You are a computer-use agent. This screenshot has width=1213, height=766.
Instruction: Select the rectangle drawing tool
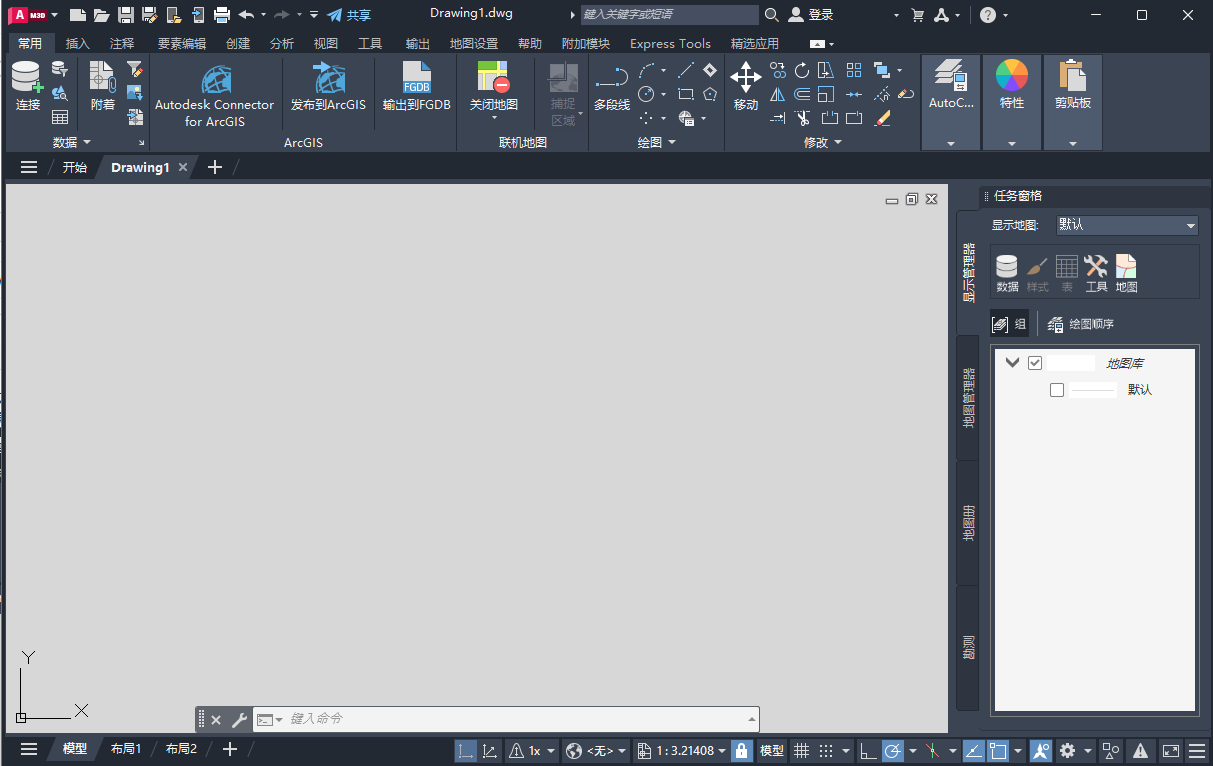point(684,94)
